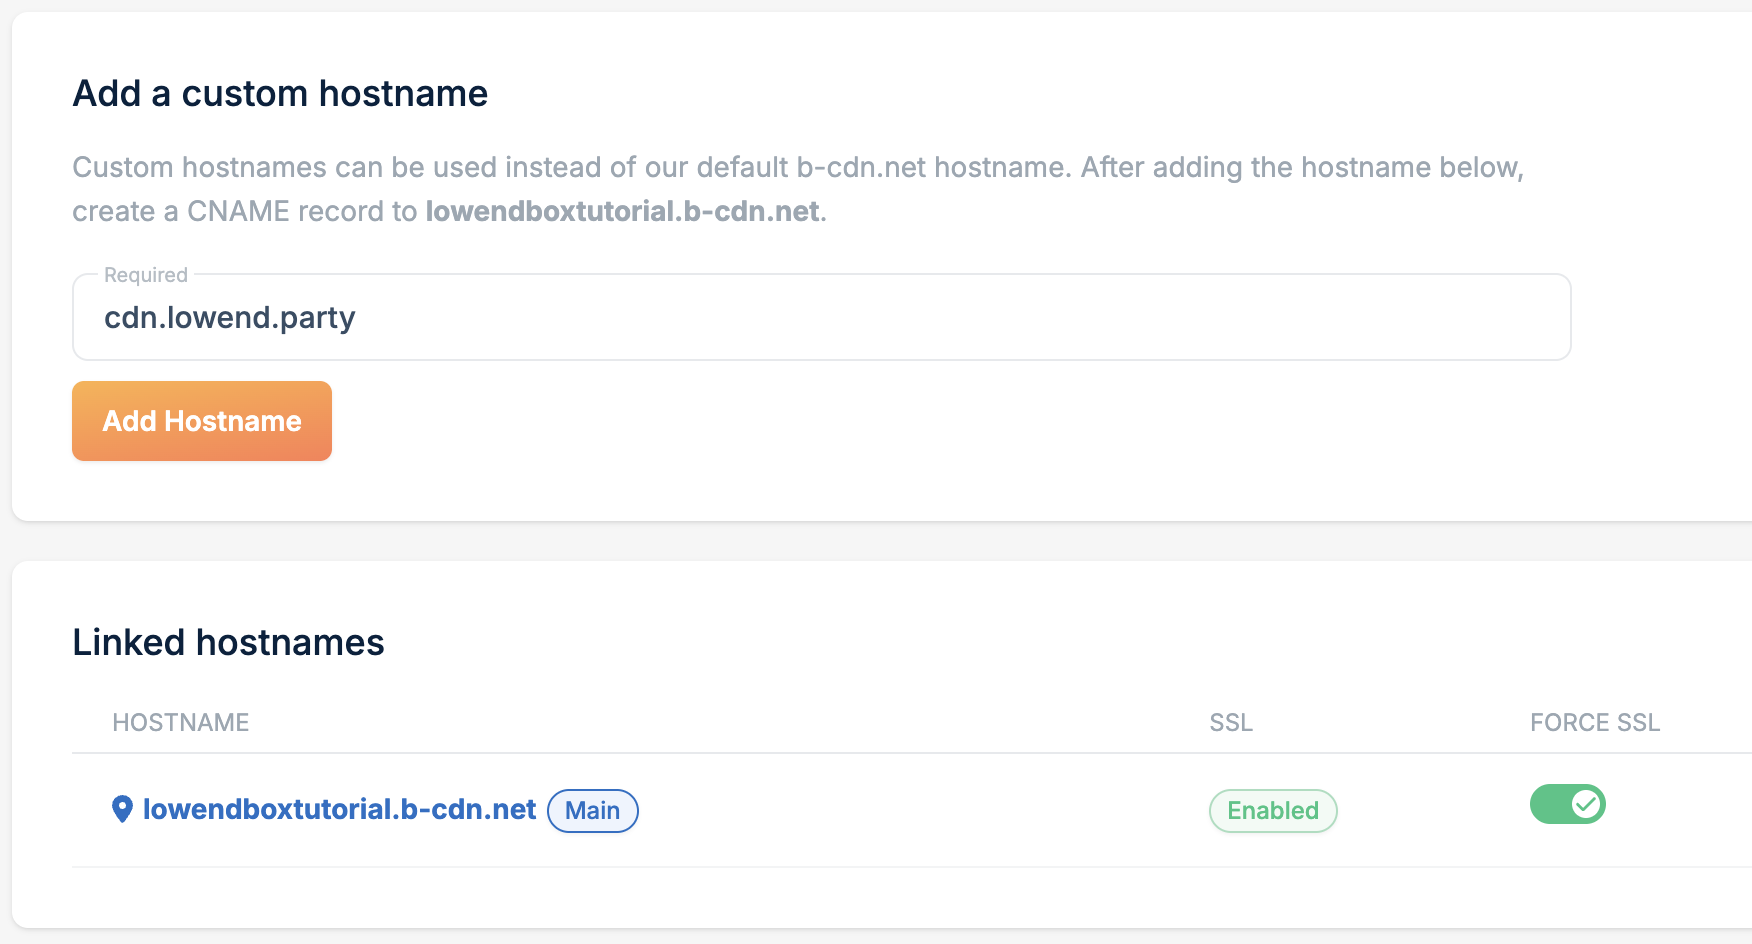
Task: Open the lowendboxtutorial.b-cdn.net hostname link
Action: click(339, 809)
